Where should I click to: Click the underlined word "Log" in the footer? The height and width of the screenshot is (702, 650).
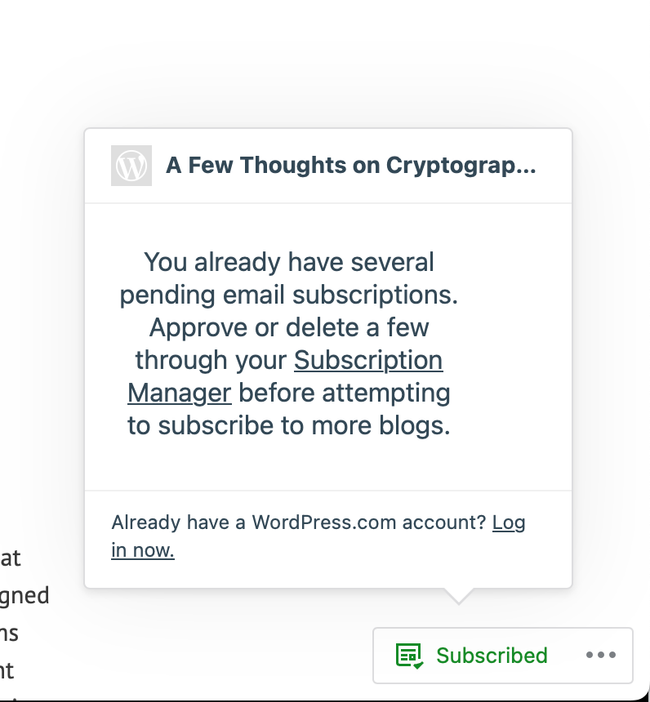508,523
